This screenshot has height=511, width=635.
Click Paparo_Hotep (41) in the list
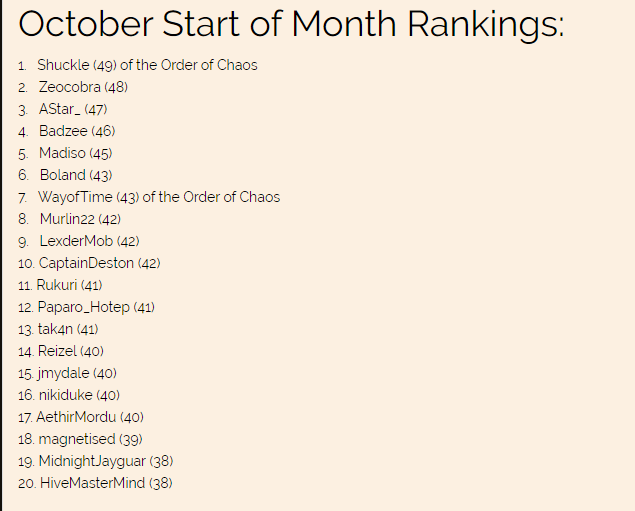[x=96, y=307]
